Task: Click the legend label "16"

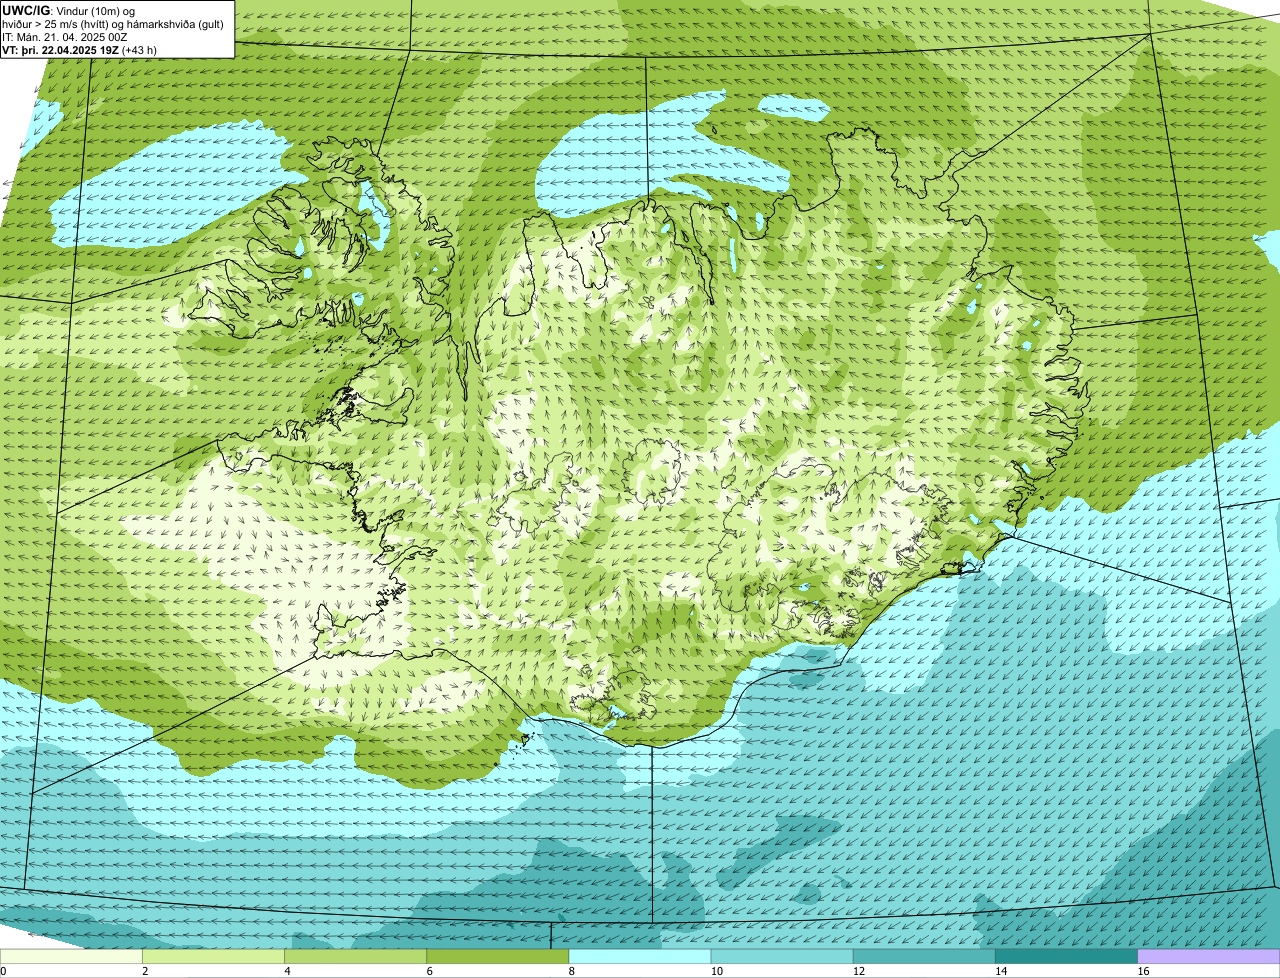Action: point(1143,971)
